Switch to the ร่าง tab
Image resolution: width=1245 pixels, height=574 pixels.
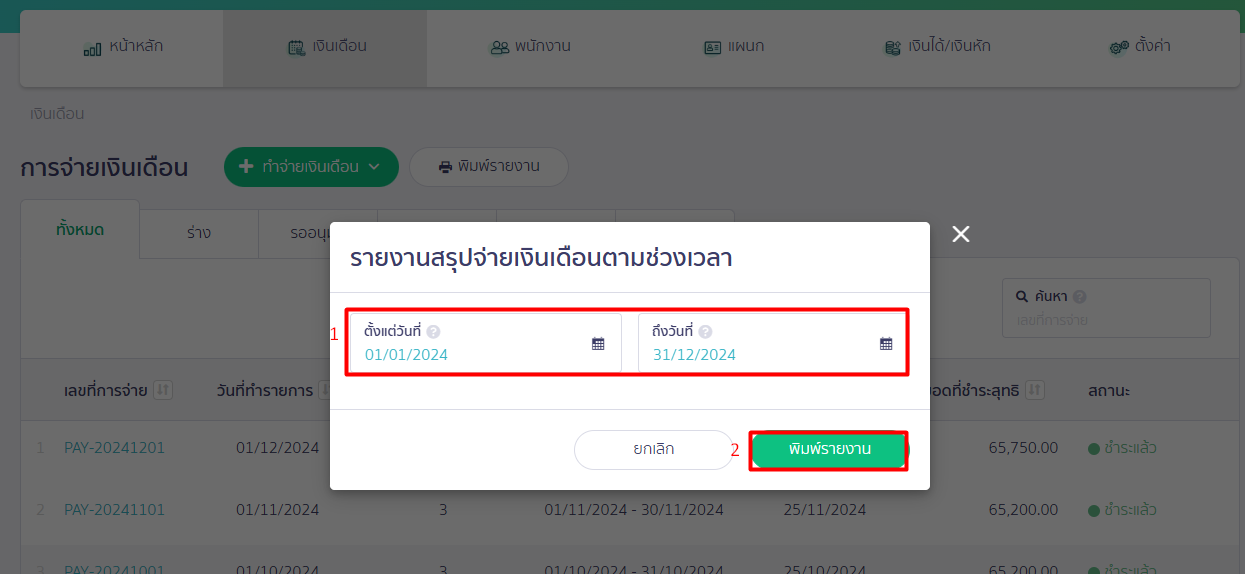point(198,233)
